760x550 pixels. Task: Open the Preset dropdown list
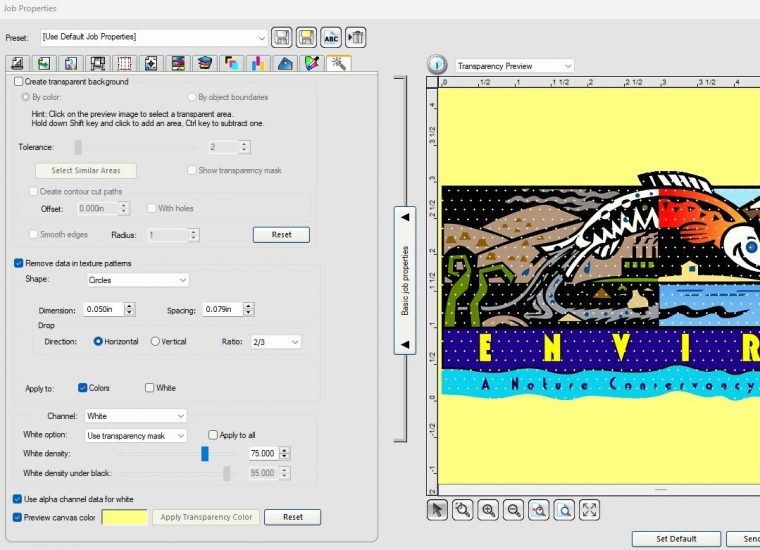pyautogui.click(x=154, y=37)
